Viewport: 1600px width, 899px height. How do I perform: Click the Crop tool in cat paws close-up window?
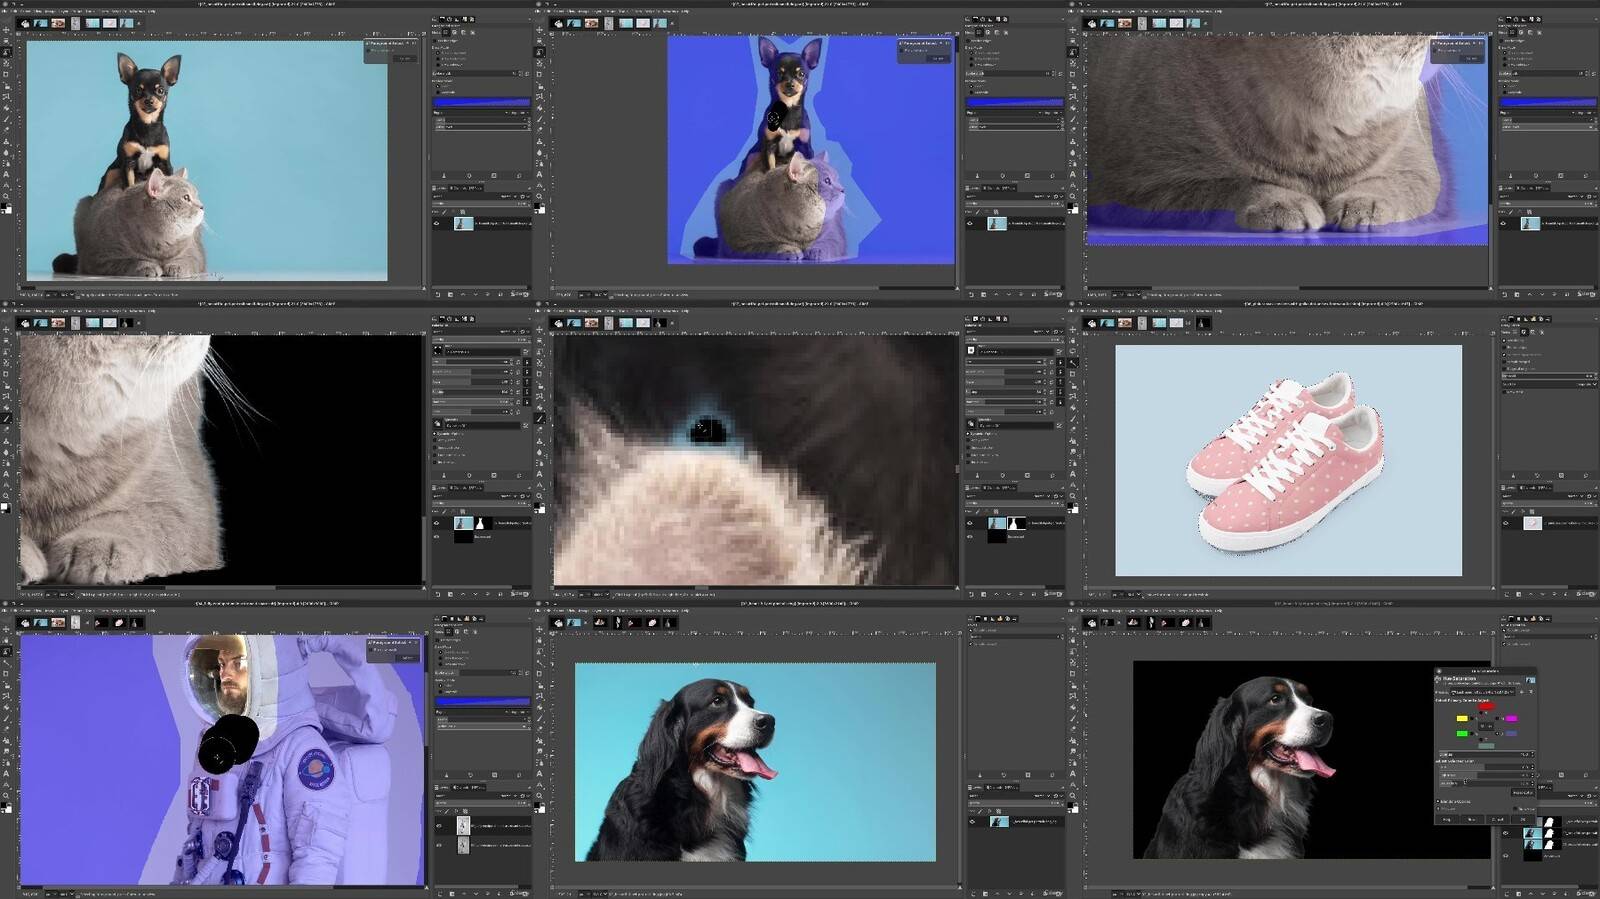coord(1073,74)
